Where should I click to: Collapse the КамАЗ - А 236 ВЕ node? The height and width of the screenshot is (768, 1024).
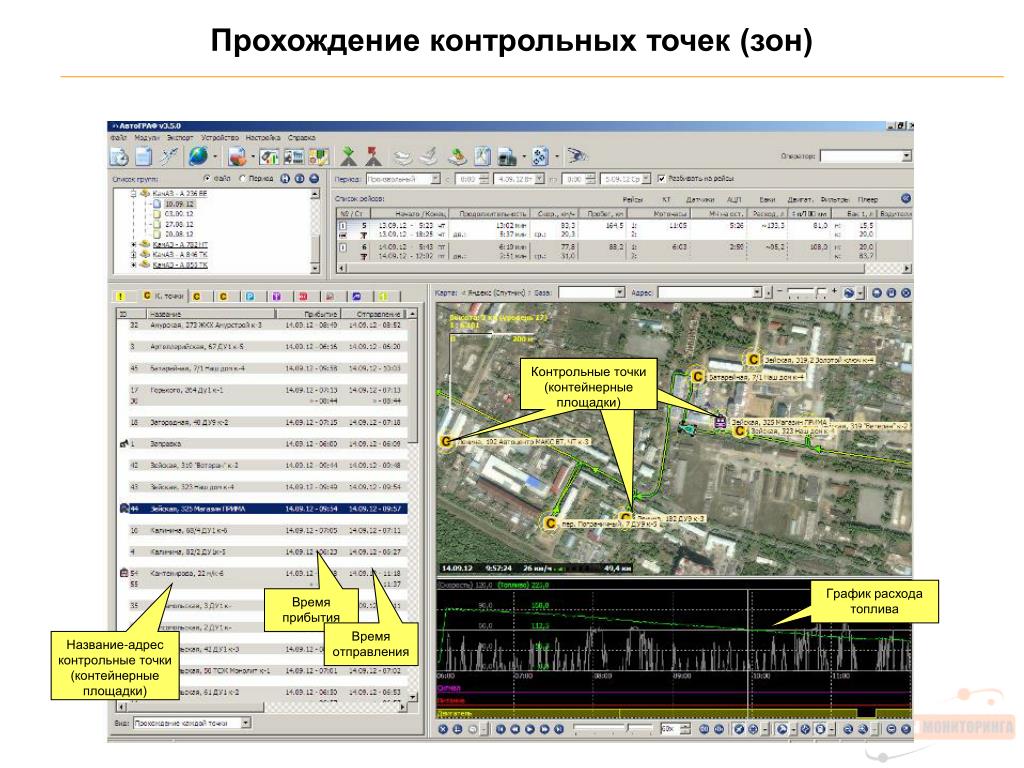pos(134,193)
